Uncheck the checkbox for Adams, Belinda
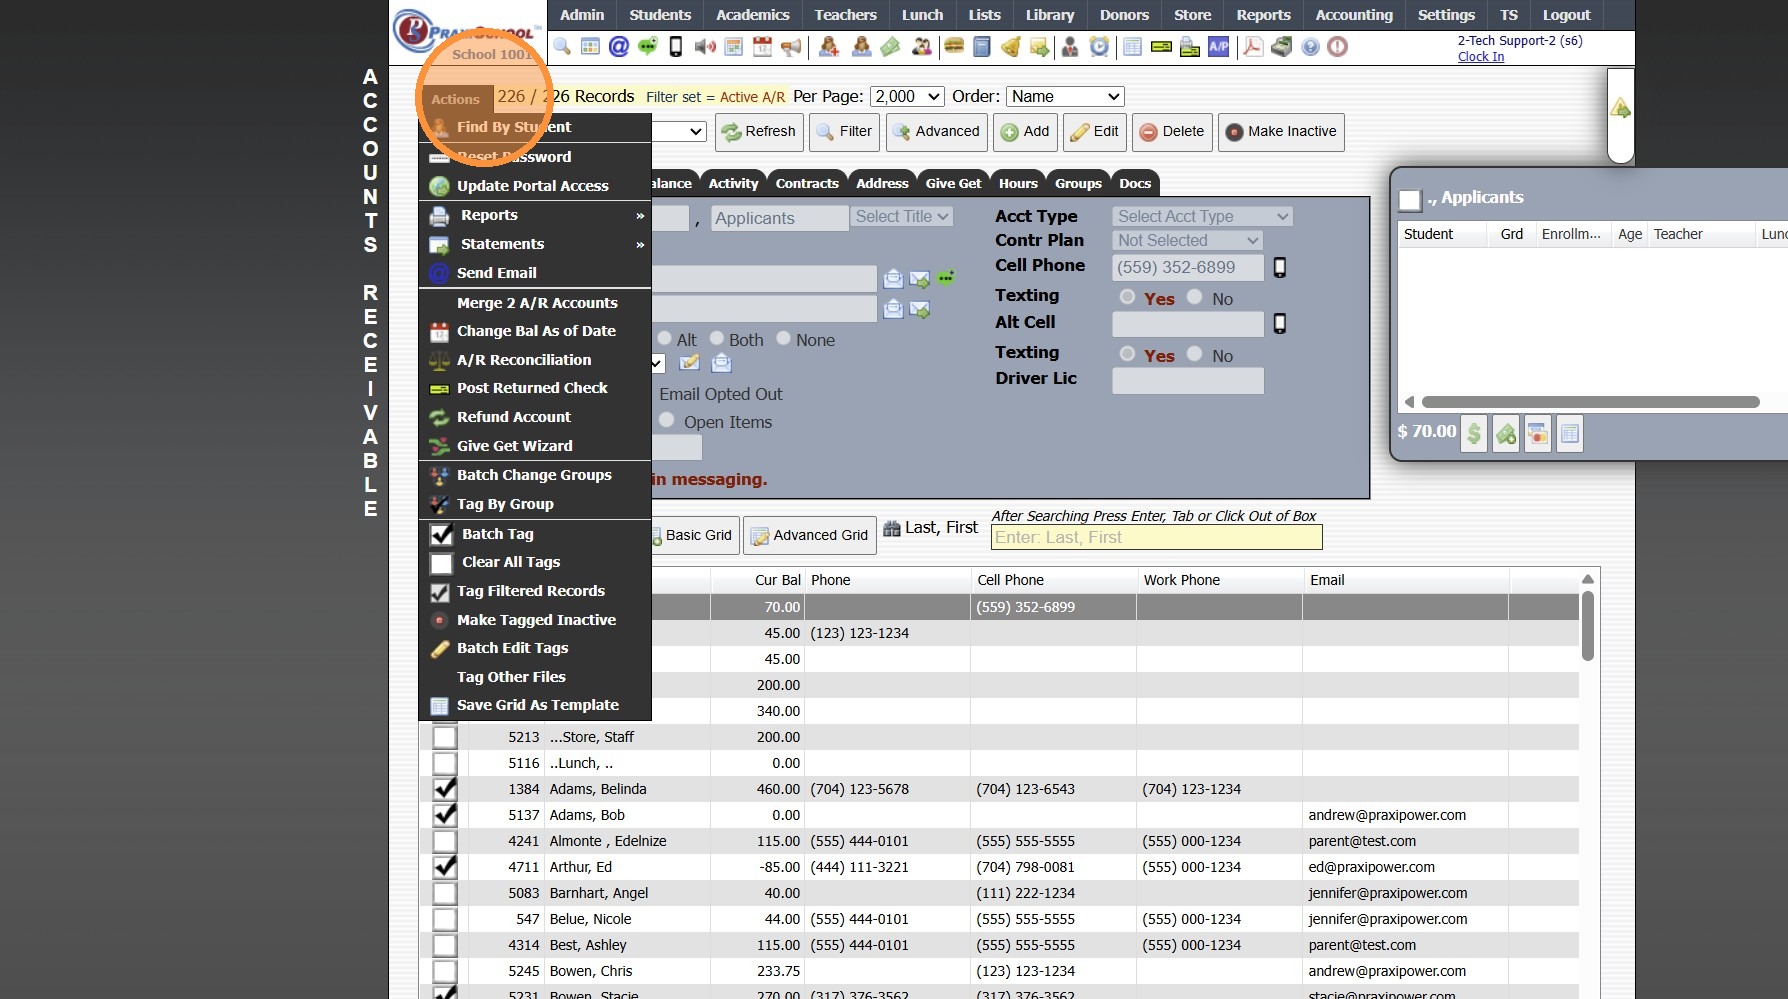 pos(444,789)
